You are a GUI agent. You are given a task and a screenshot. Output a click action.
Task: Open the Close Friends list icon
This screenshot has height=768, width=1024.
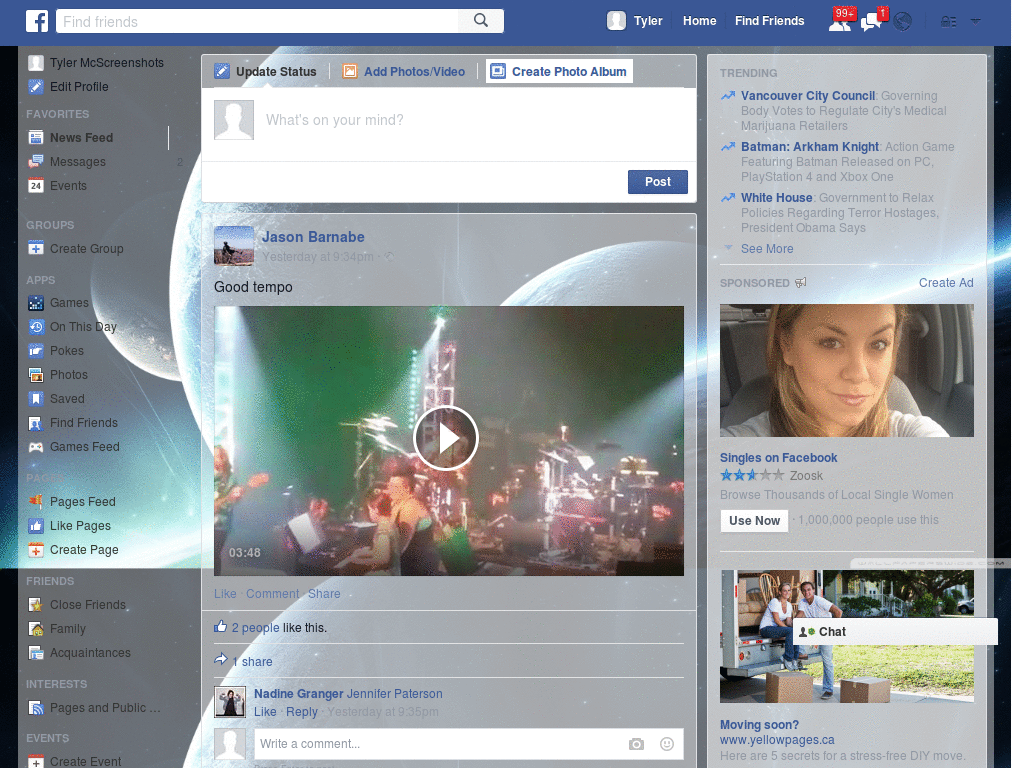pos(36,605)
